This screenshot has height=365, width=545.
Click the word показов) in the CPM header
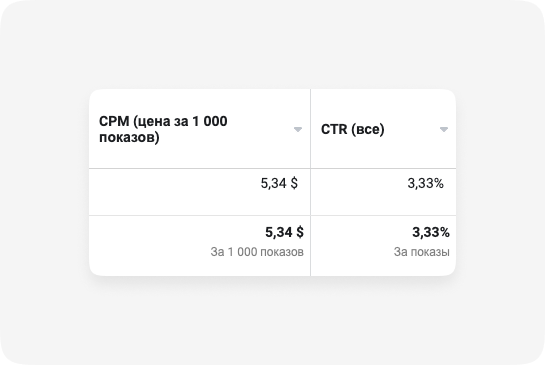129,137
